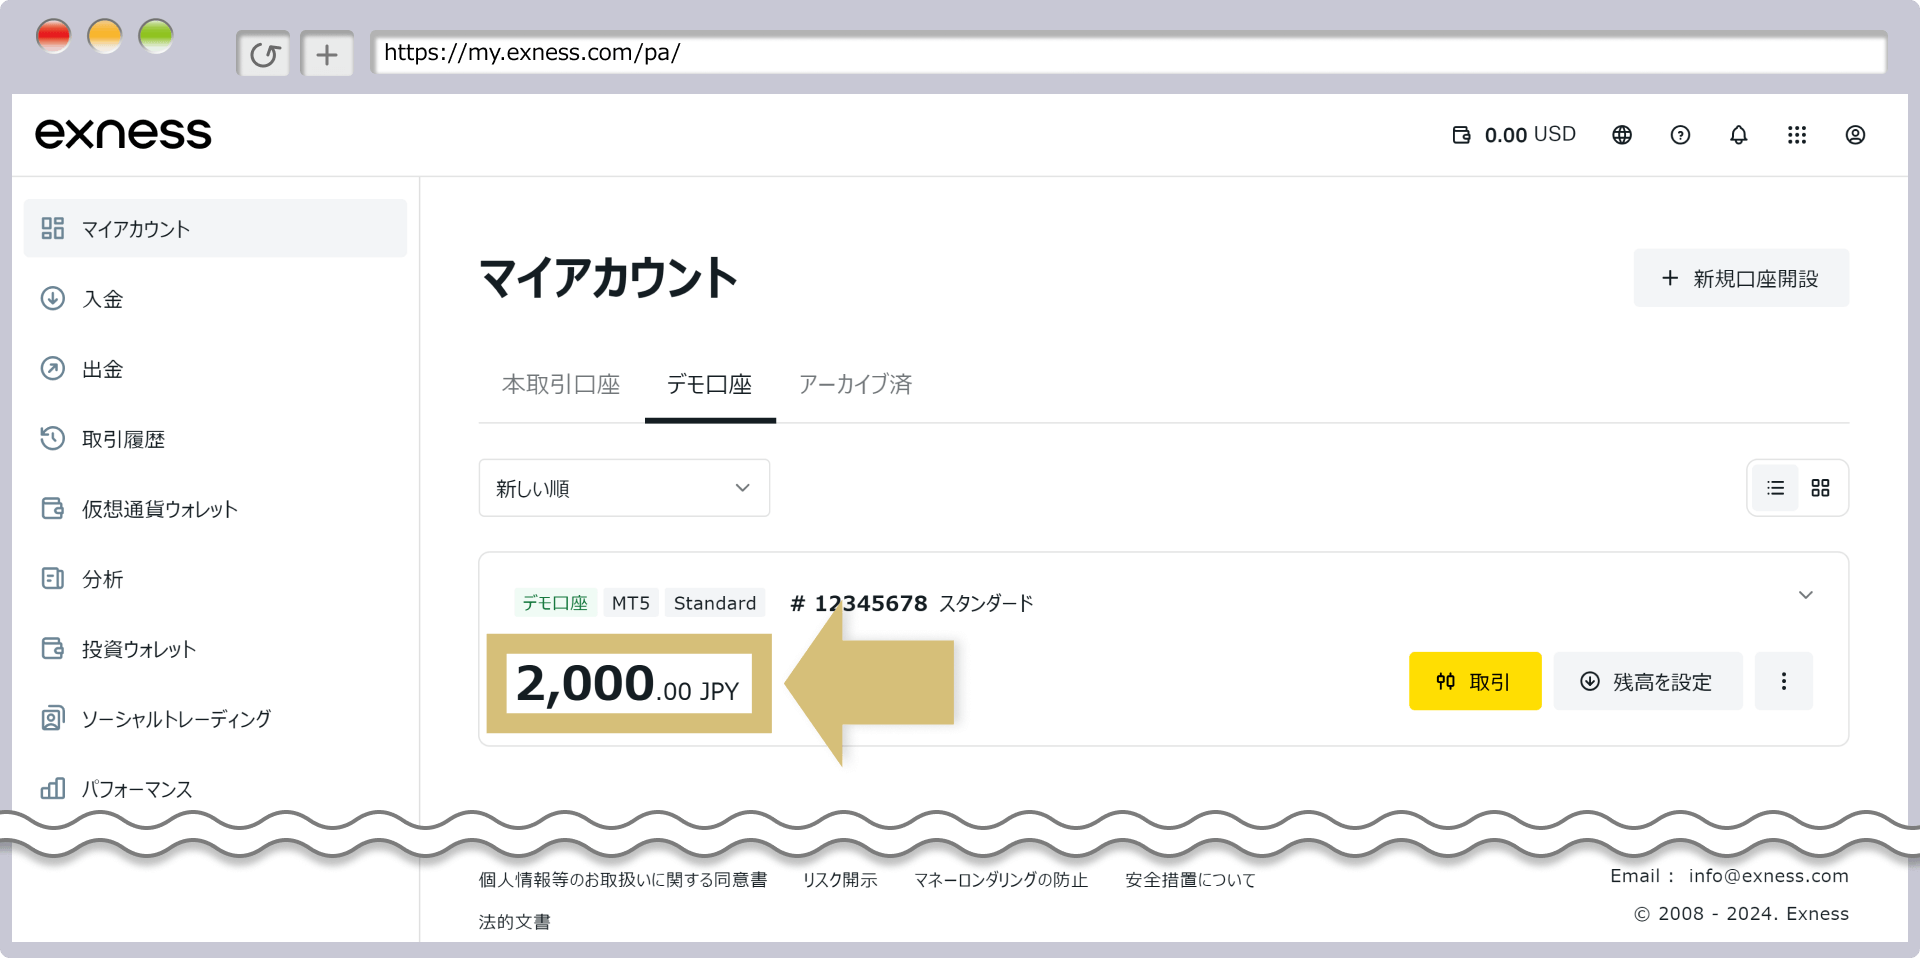
Task: Open the account three-dot more menu
Action: [x=1784, y=681]
